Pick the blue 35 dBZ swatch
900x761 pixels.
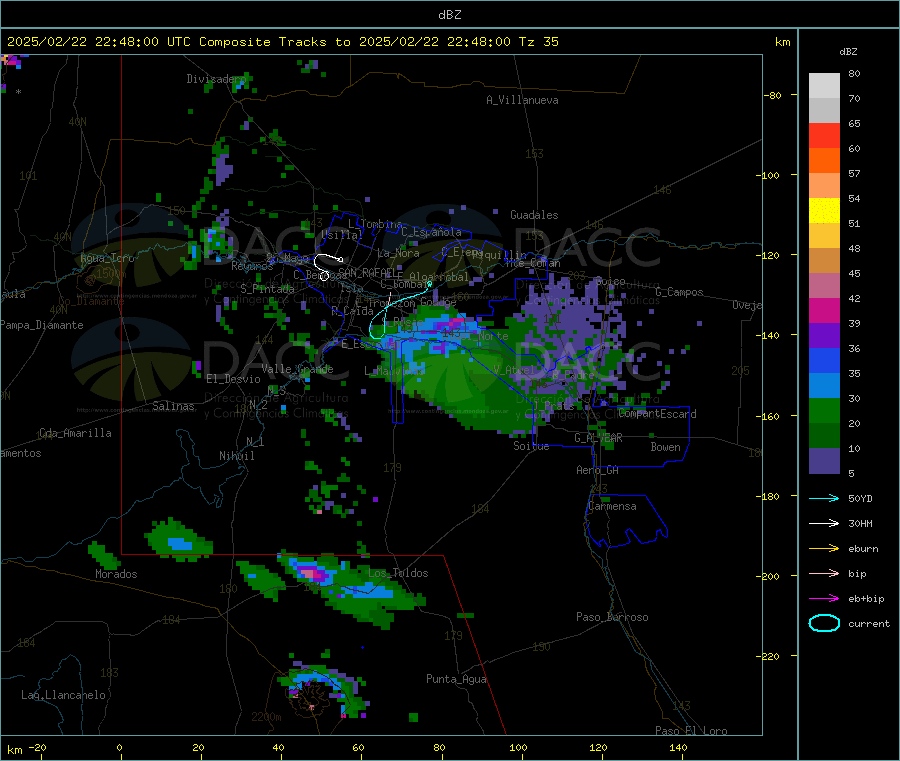824,360
